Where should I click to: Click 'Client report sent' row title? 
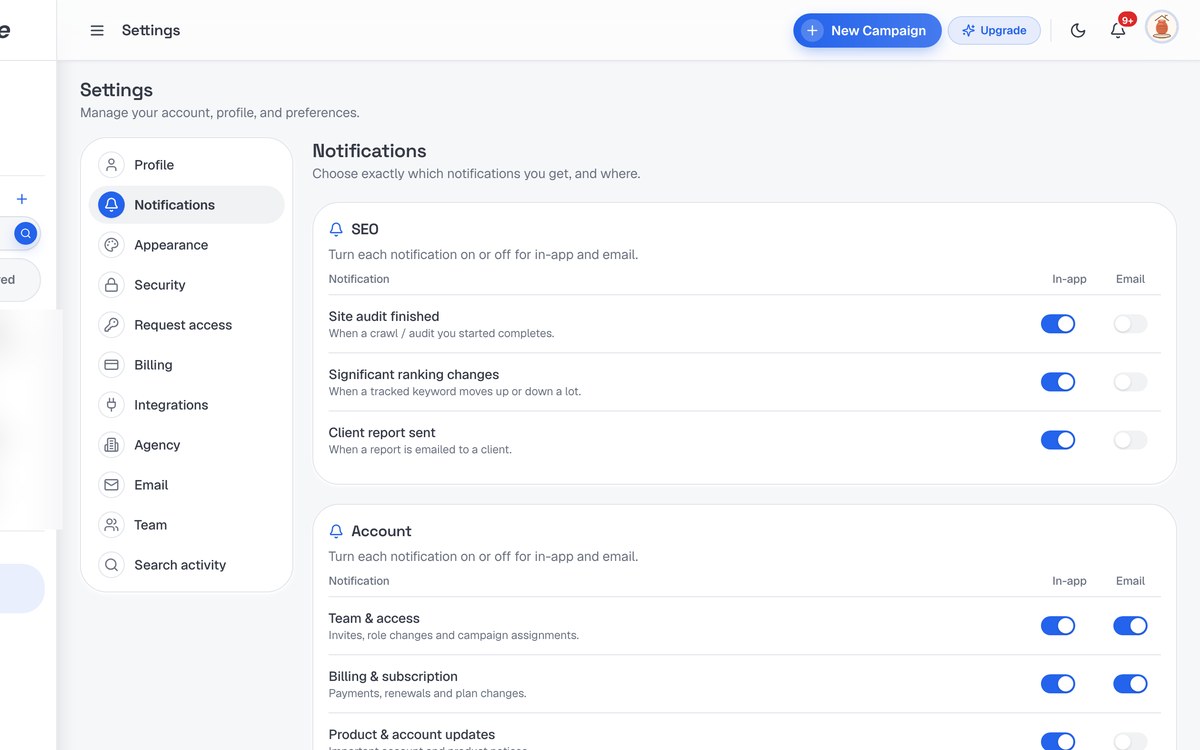coord(382,432)
